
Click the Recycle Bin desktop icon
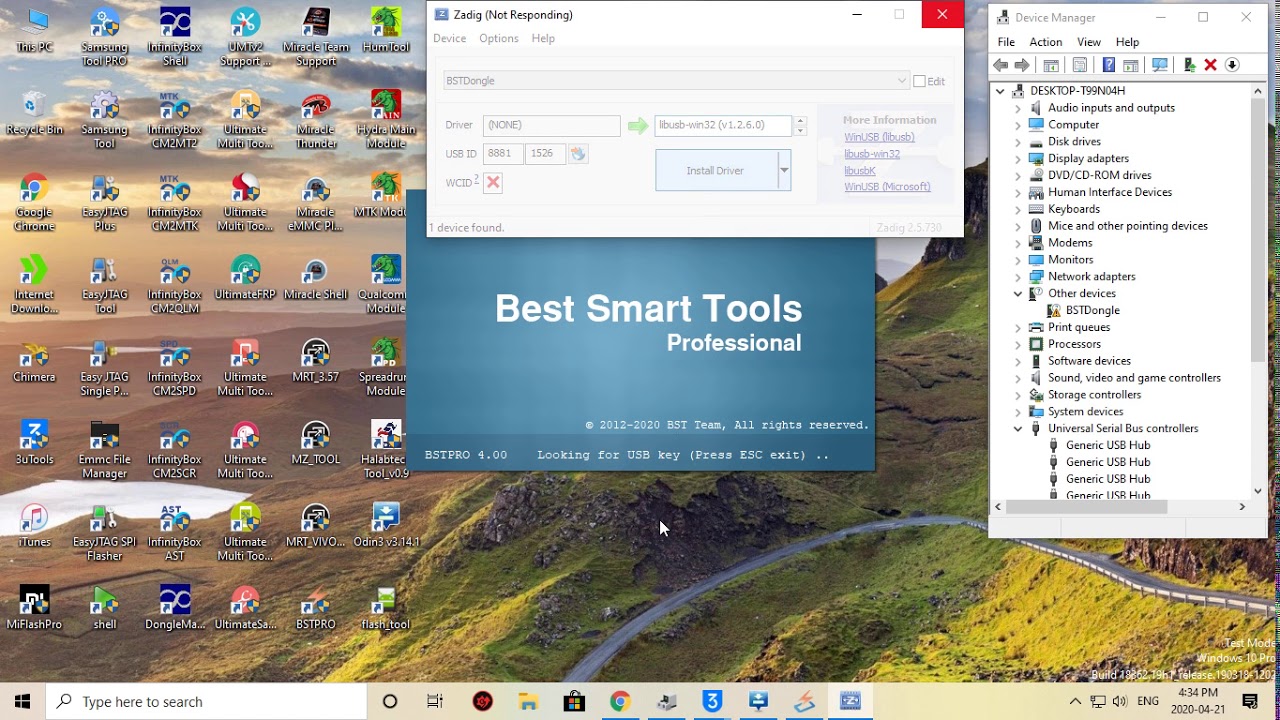34,113
